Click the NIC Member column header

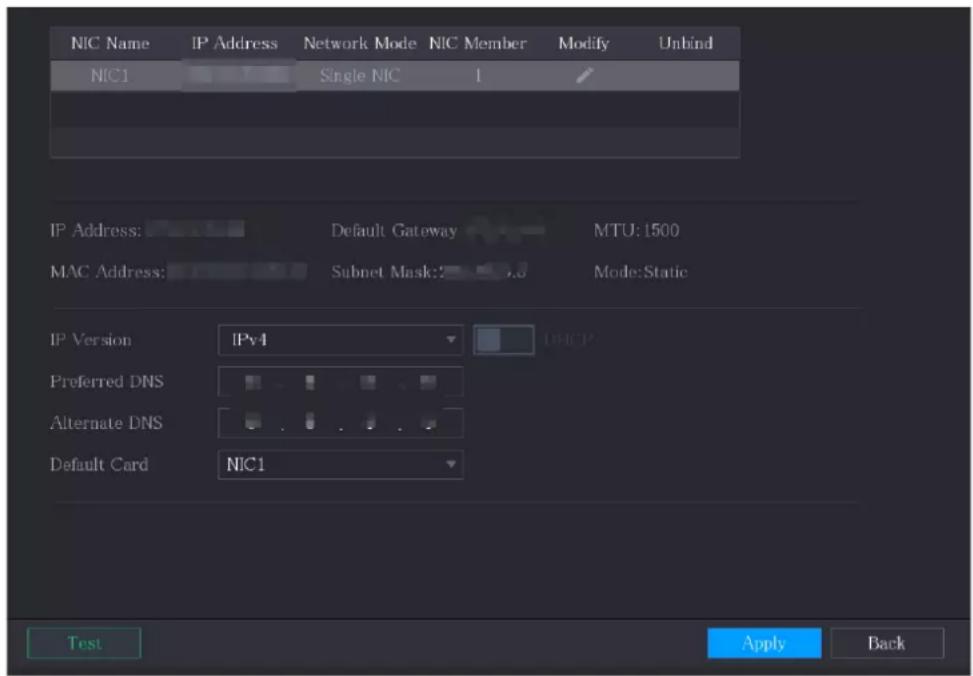pyautogui.click(x=478, y=43)
